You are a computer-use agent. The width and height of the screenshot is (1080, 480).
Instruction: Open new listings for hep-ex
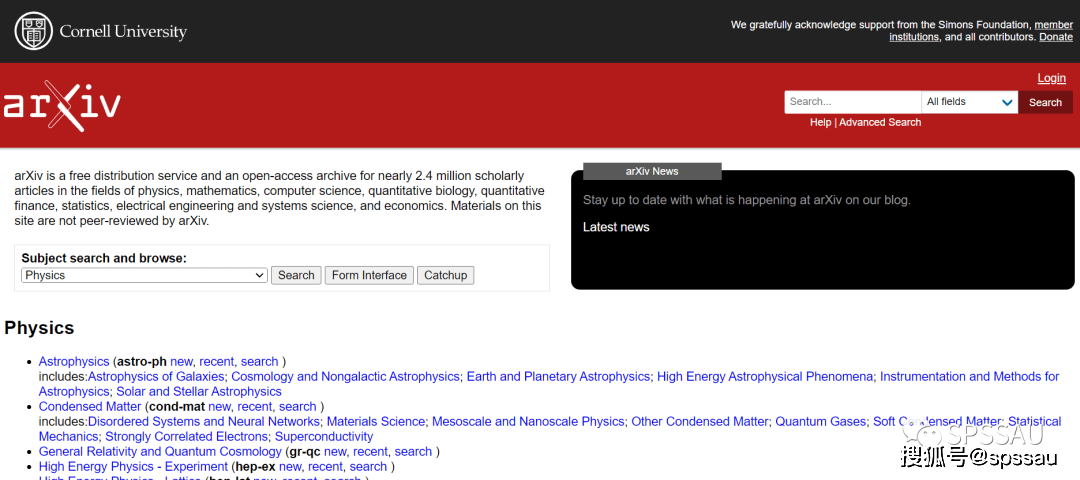(290, 467)
